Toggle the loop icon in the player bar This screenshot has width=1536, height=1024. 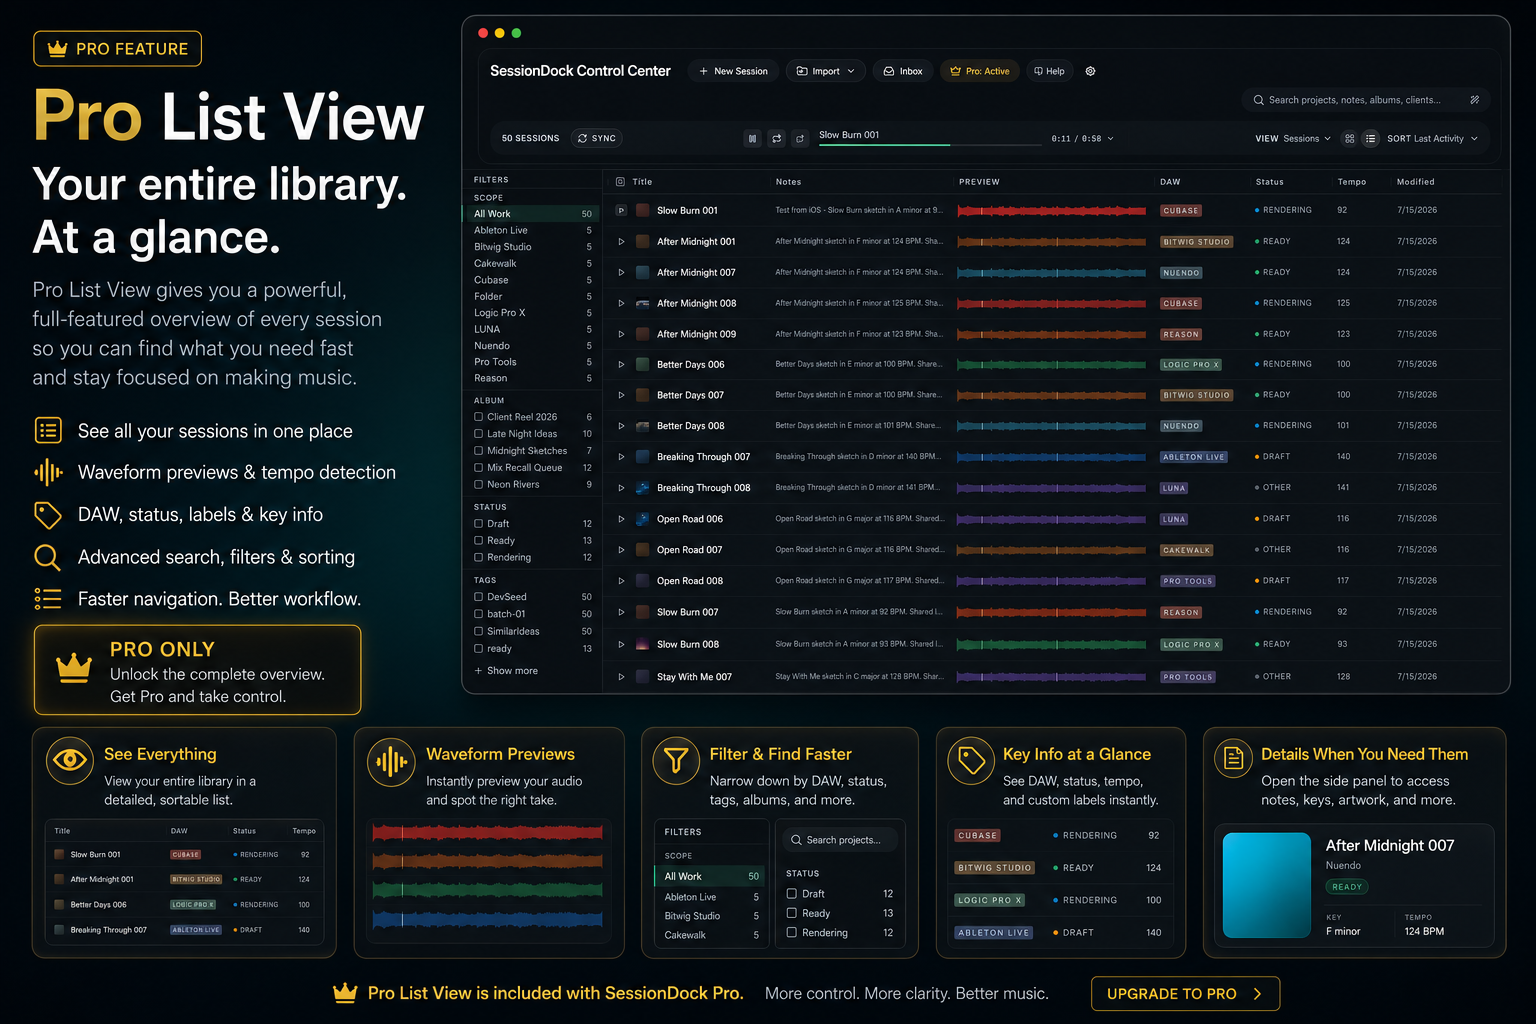click(x=777, y=138)
